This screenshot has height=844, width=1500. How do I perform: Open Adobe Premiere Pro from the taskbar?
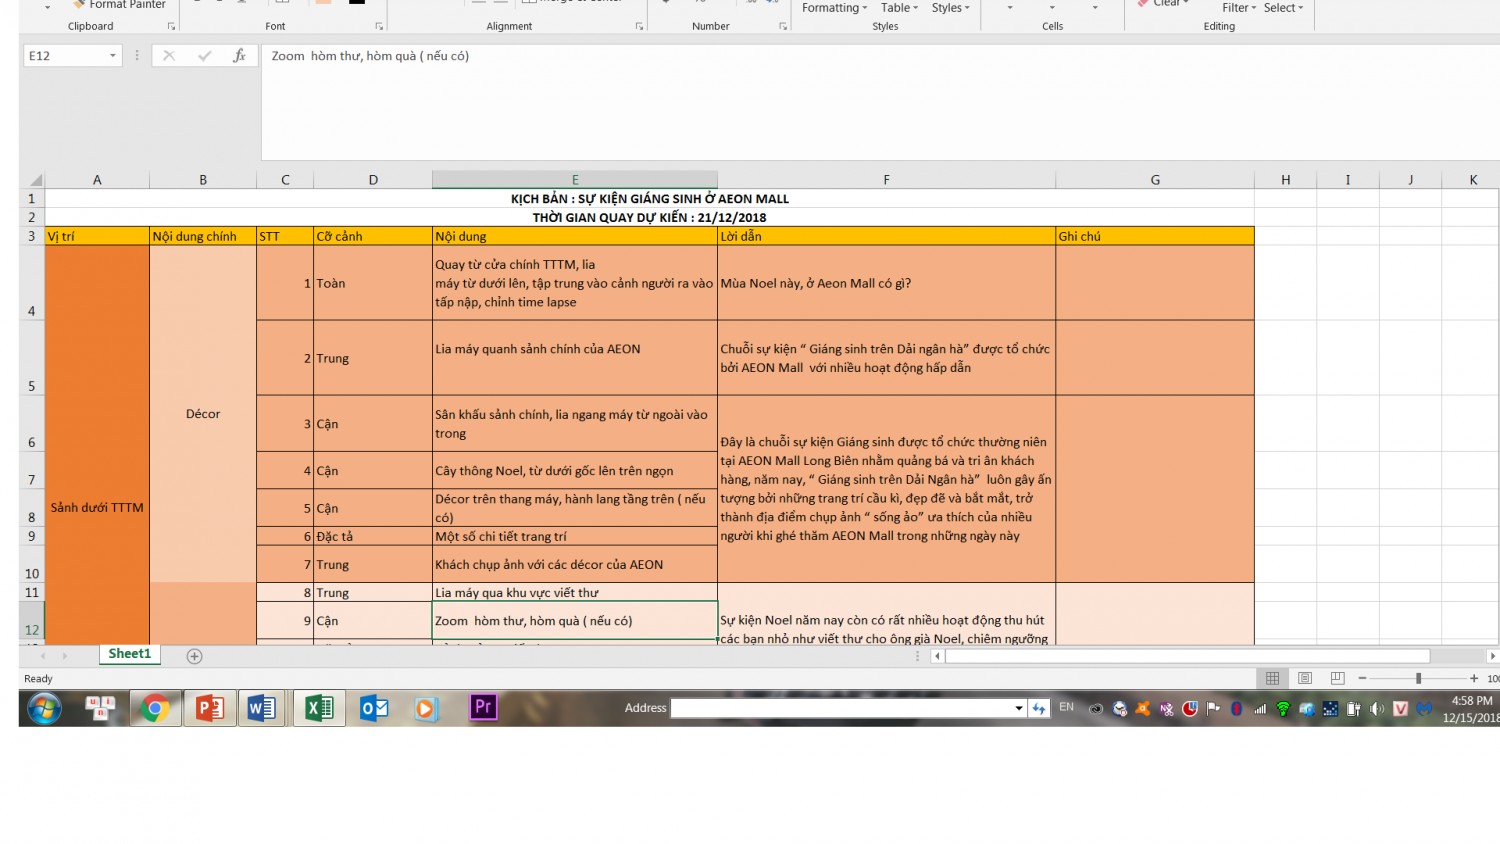pos(483,707)
